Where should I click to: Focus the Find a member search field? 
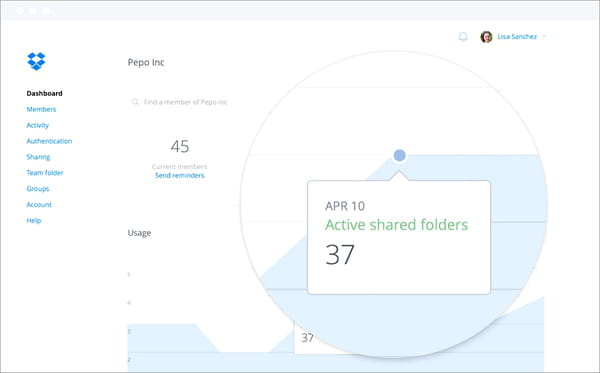point(180,102)
